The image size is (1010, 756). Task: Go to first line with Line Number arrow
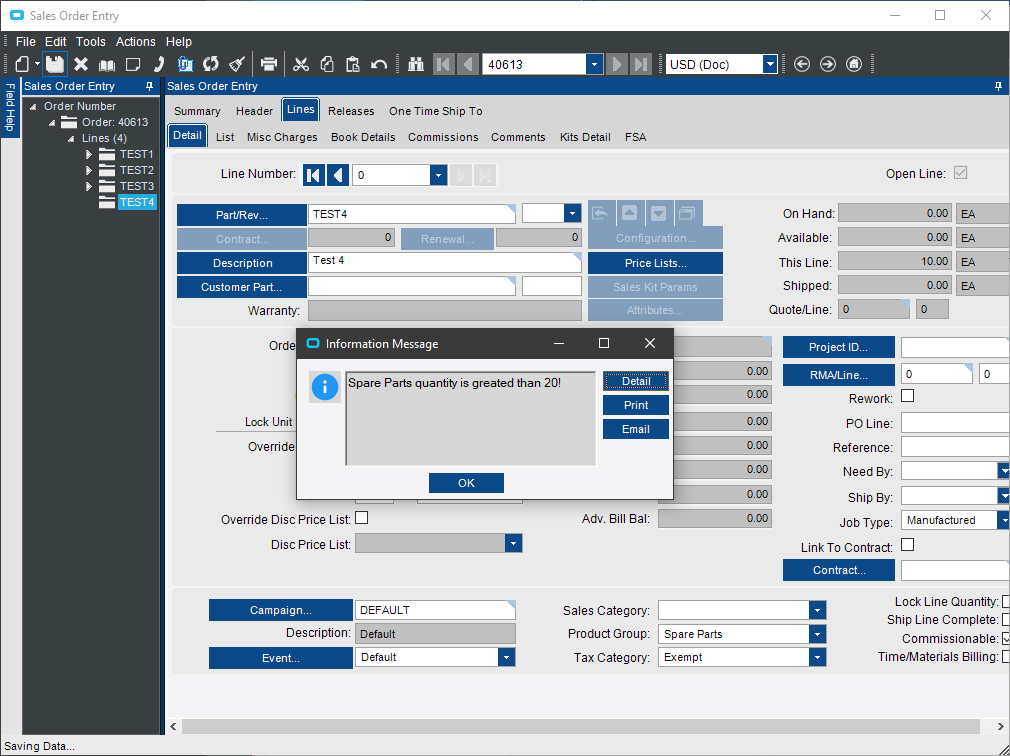pyautogui.click(x=314, y=175)
